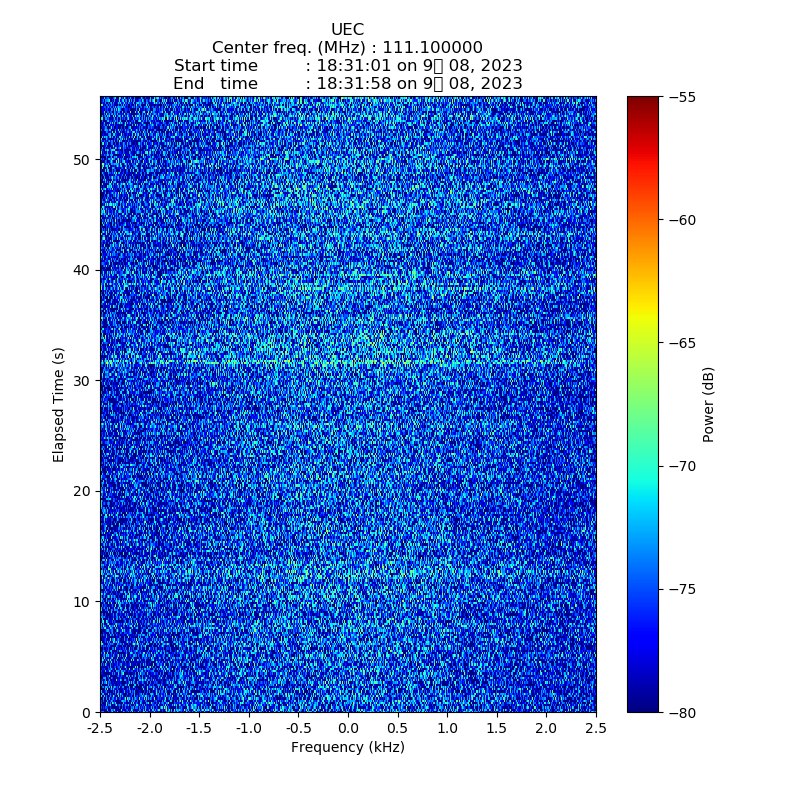Click the Center freq. (MHz) header line
This screenshot has height=800, width=800.
(x=347, y=48)
